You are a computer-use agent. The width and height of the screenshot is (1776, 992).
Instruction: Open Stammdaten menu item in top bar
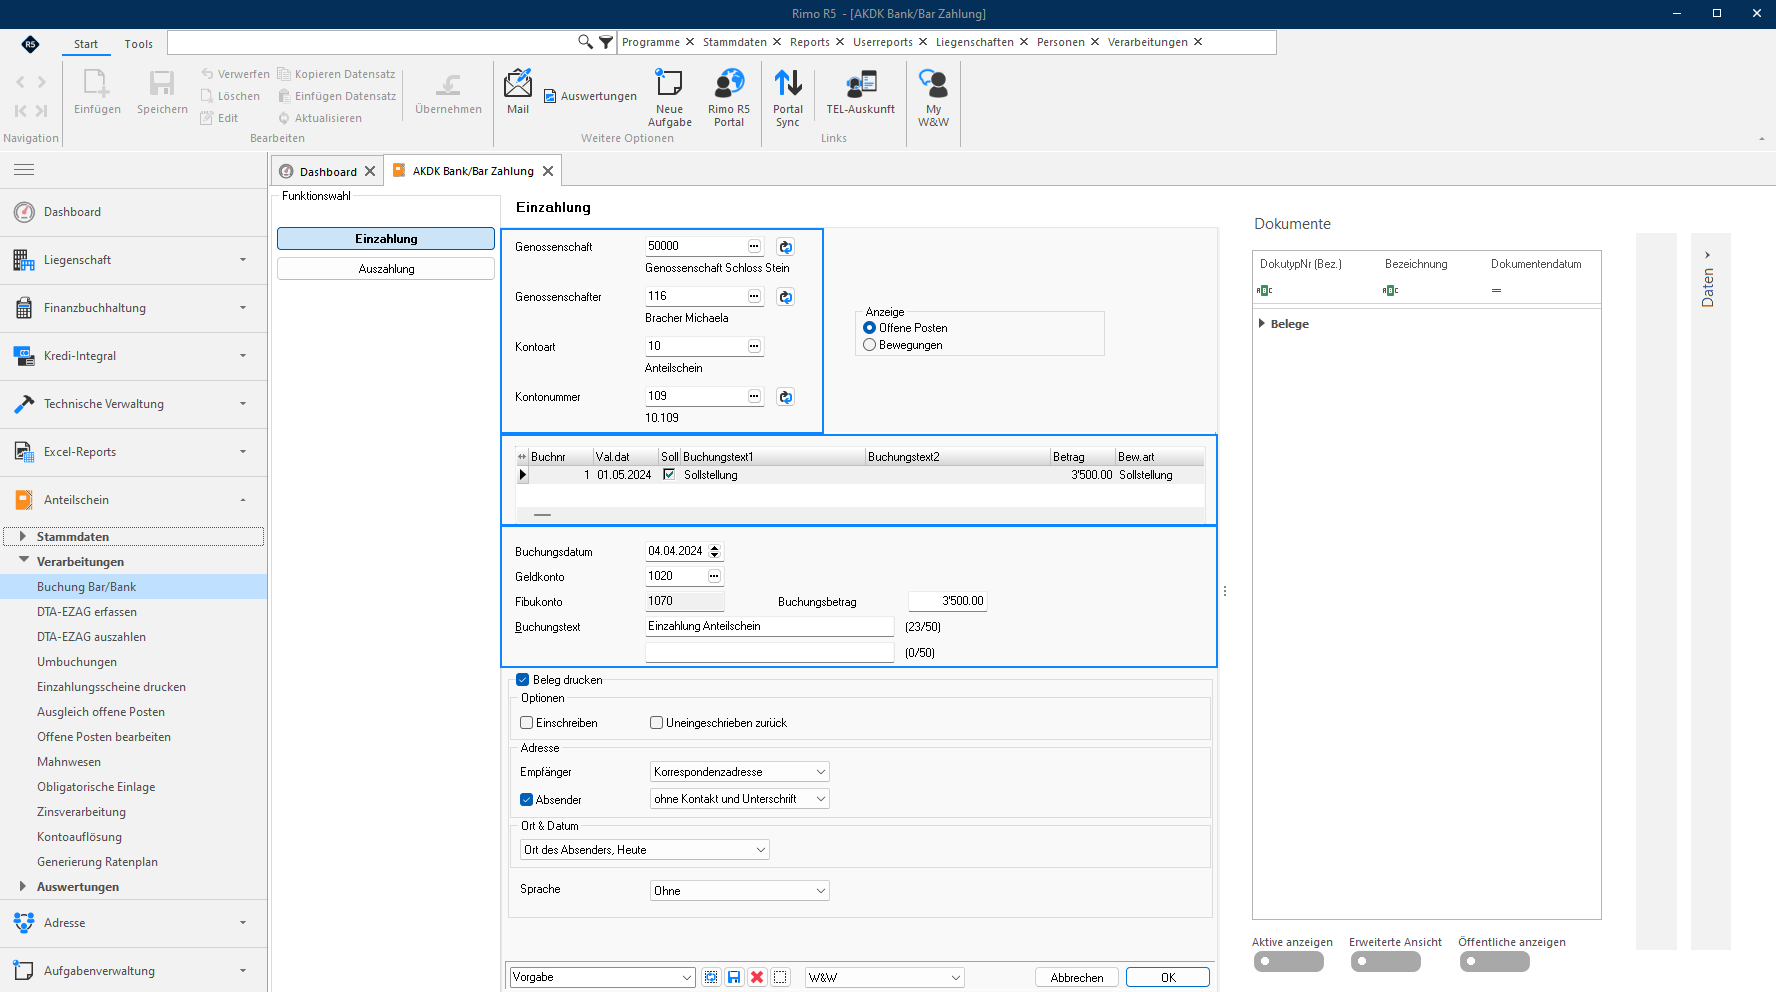[735, 42]
